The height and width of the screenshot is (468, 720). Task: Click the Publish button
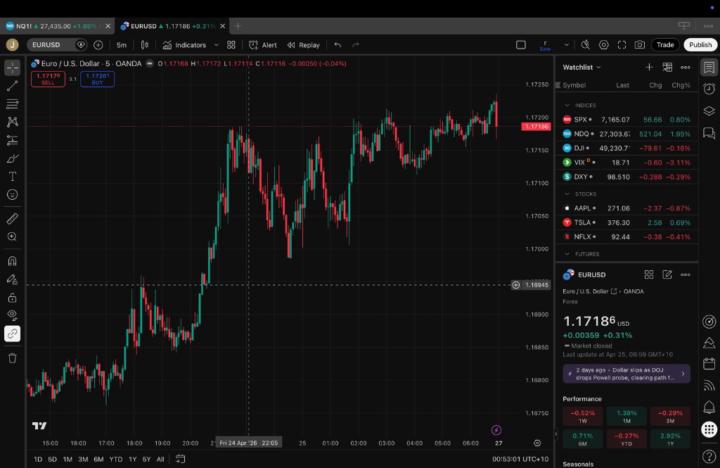[x=700, y=45]
